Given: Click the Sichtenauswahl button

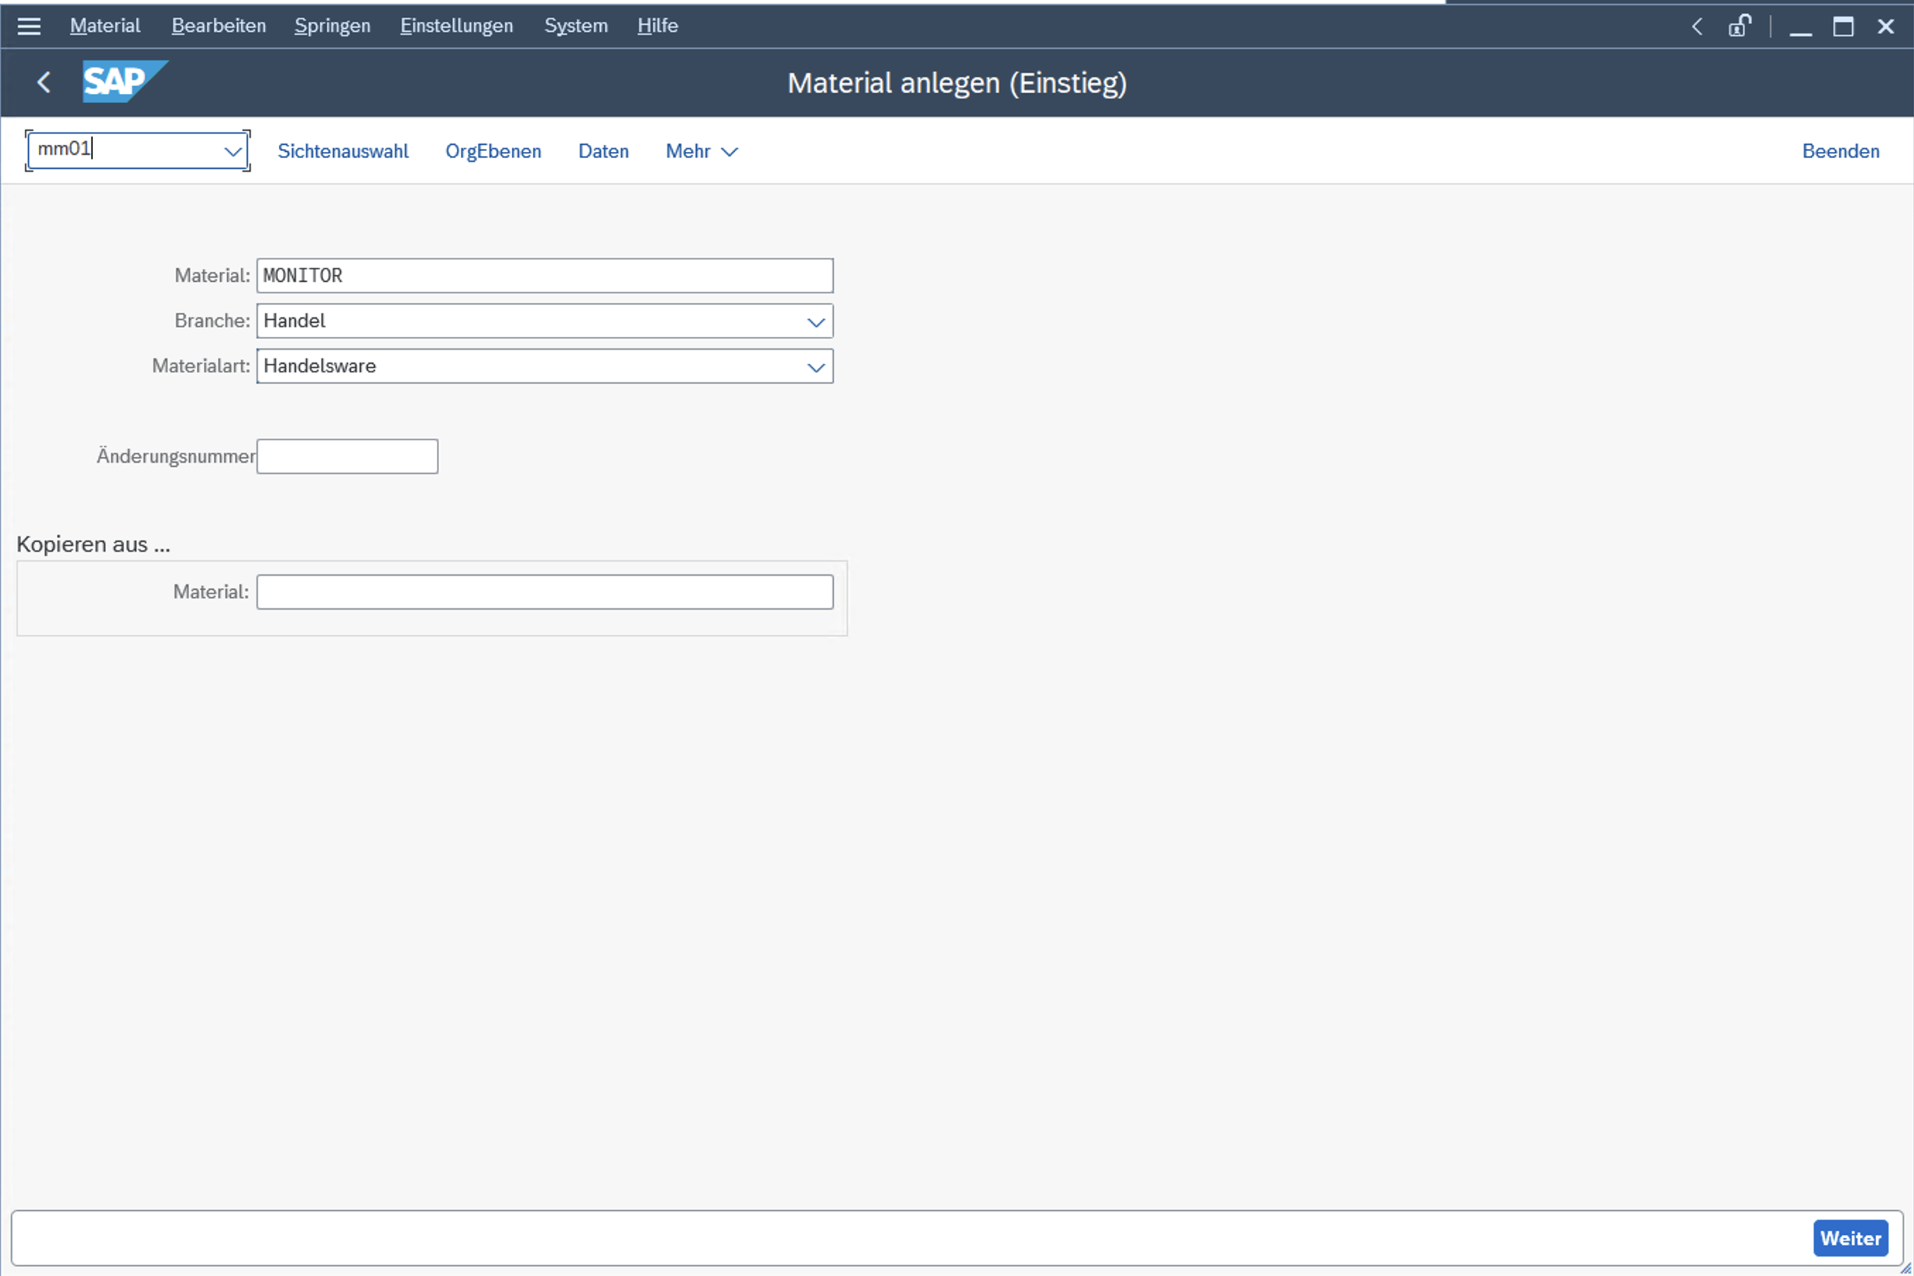Looking at the screenshot, I should [x=343, y=151].
